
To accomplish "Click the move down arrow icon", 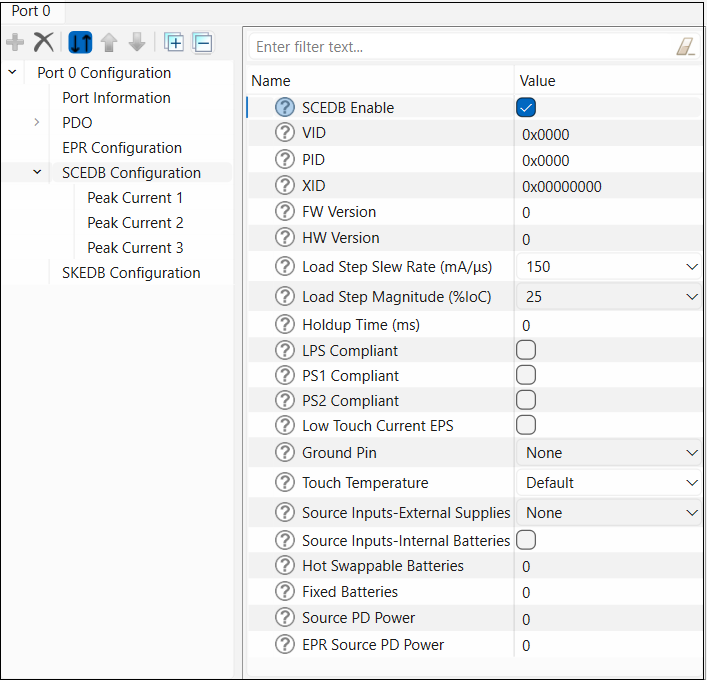I will [x=137, y=43].
